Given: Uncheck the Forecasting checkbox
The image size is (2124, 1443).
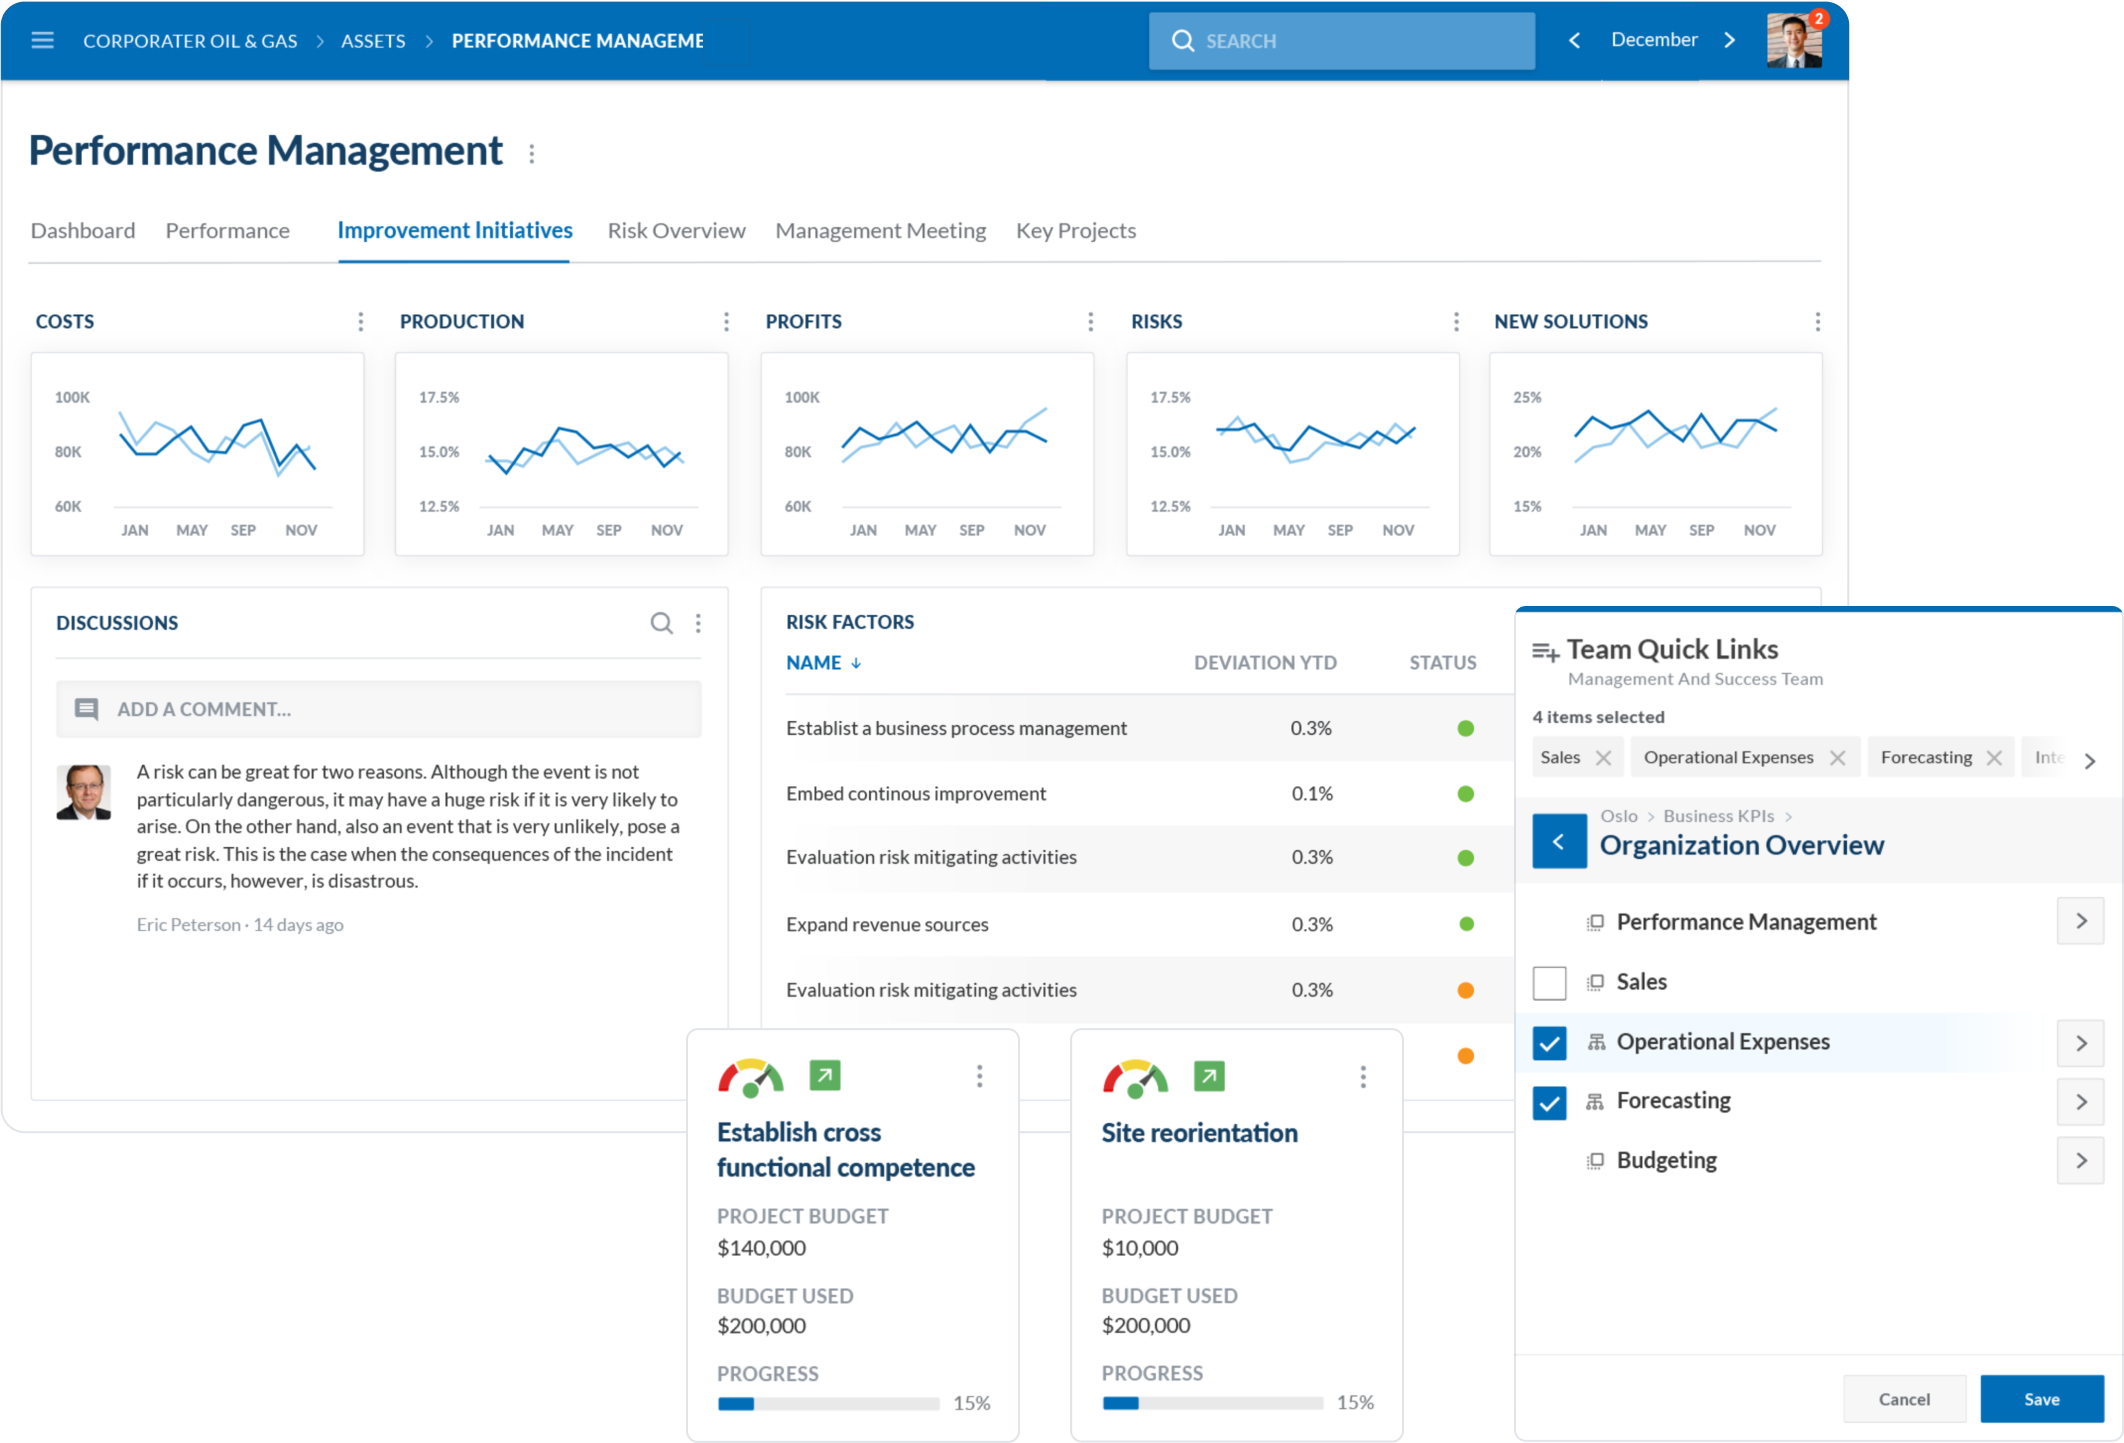Looking at the screenshot, I should pyautogui.click(x=1549, y=1103).
